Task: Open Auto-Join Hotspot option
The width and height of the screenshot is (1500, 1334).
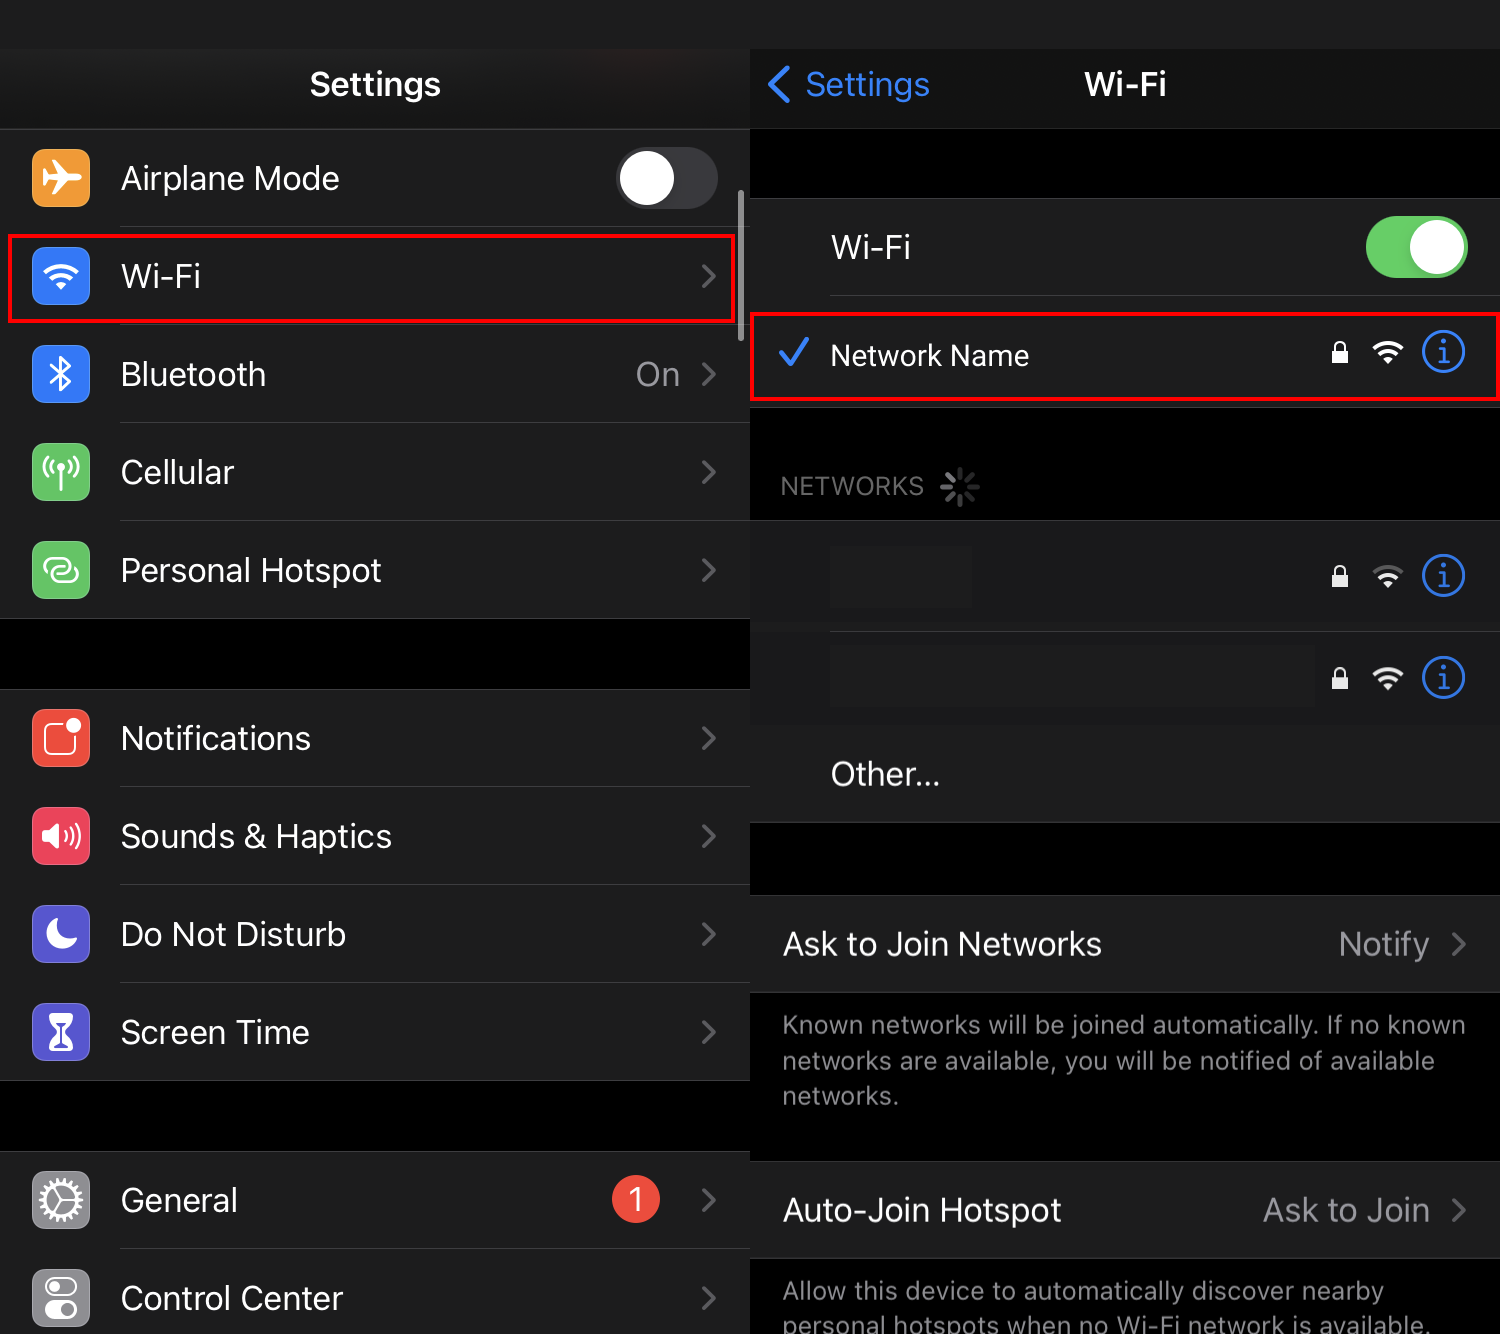Action: point(1125,1210)
